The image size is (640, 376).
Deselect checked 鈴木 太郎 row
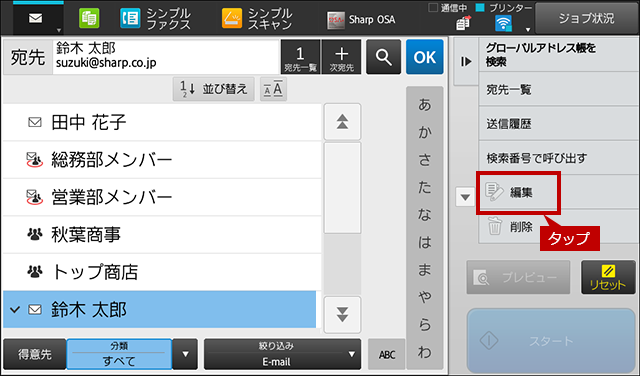pos(160,309)
